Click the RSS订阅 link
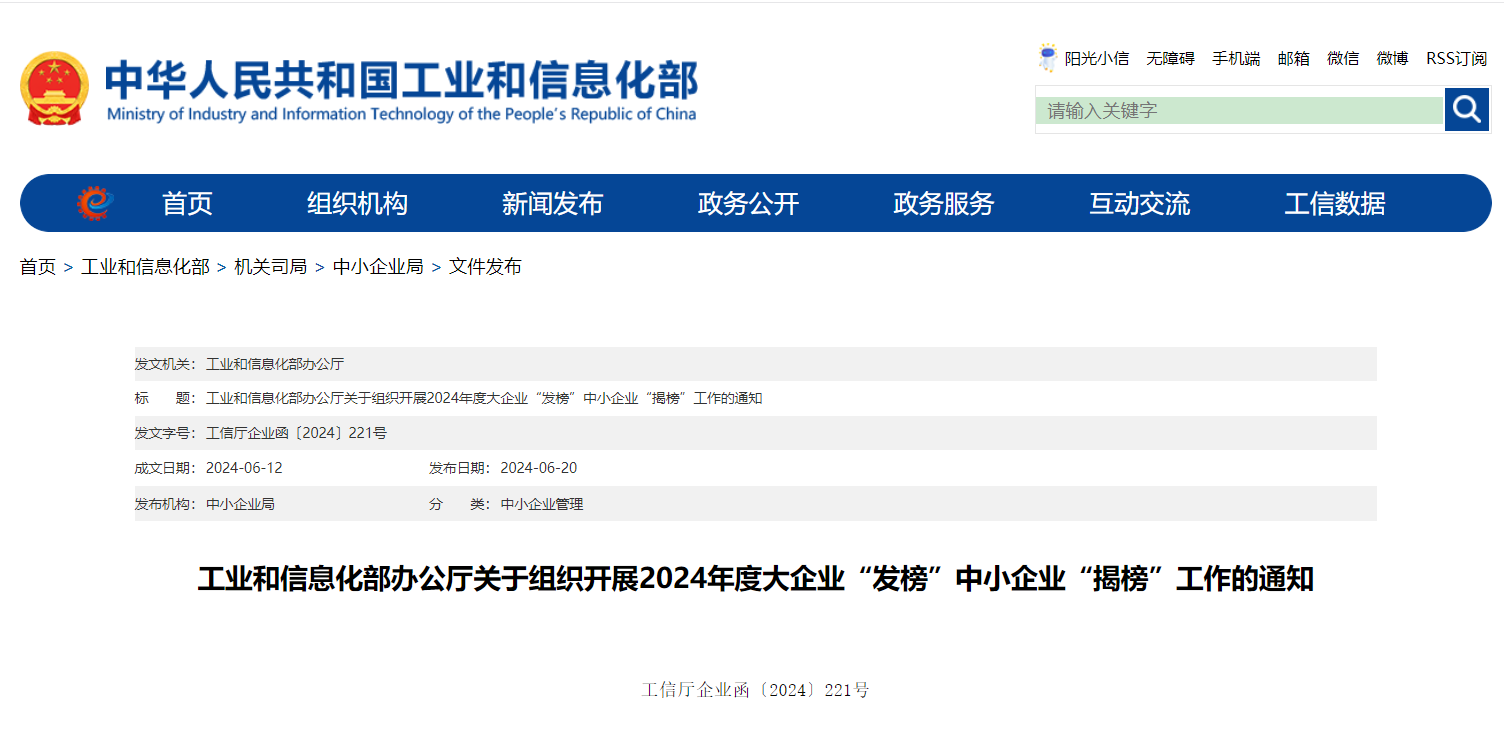Viewport: 1504px width, 737px height. [x=1456, y=59]
